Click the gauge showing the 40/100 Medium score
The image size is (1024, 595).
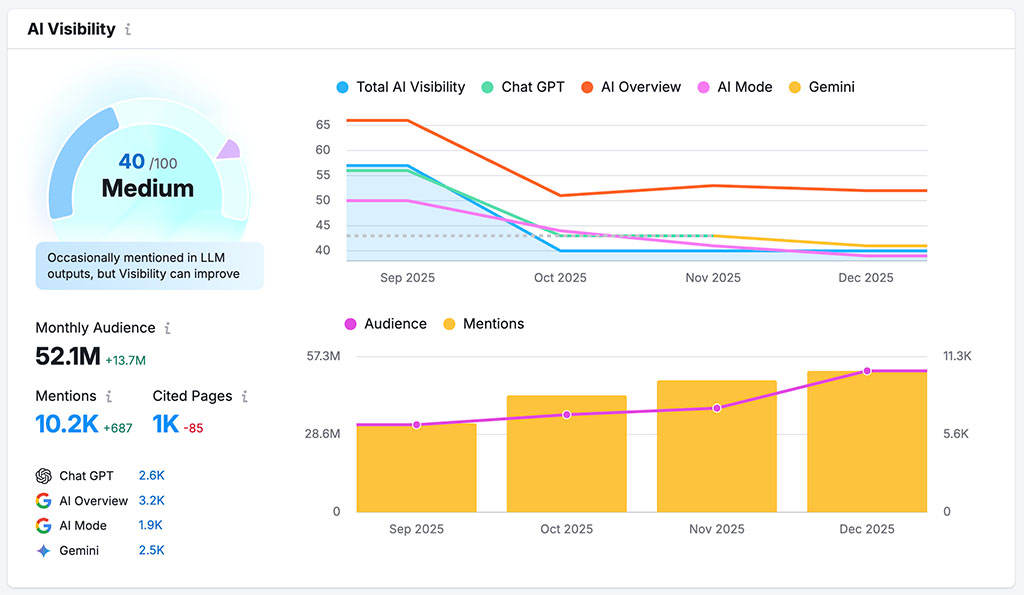(x=148, y=172)
